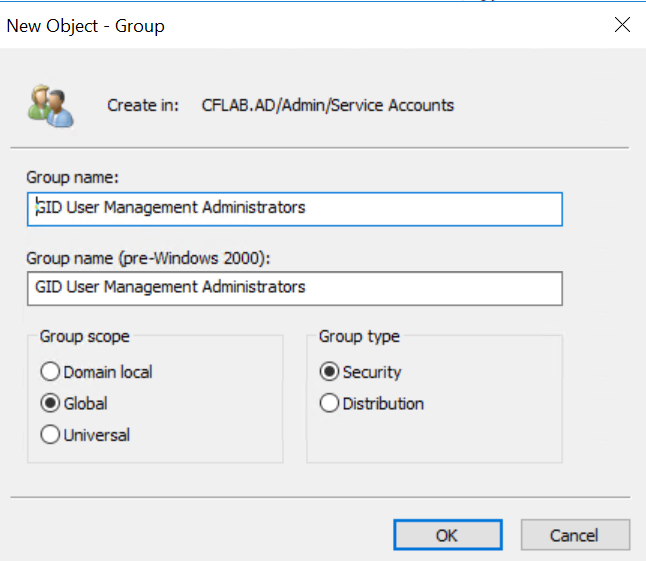
Task: Click the separator line above OK button
Action: [x=320, y=494]
